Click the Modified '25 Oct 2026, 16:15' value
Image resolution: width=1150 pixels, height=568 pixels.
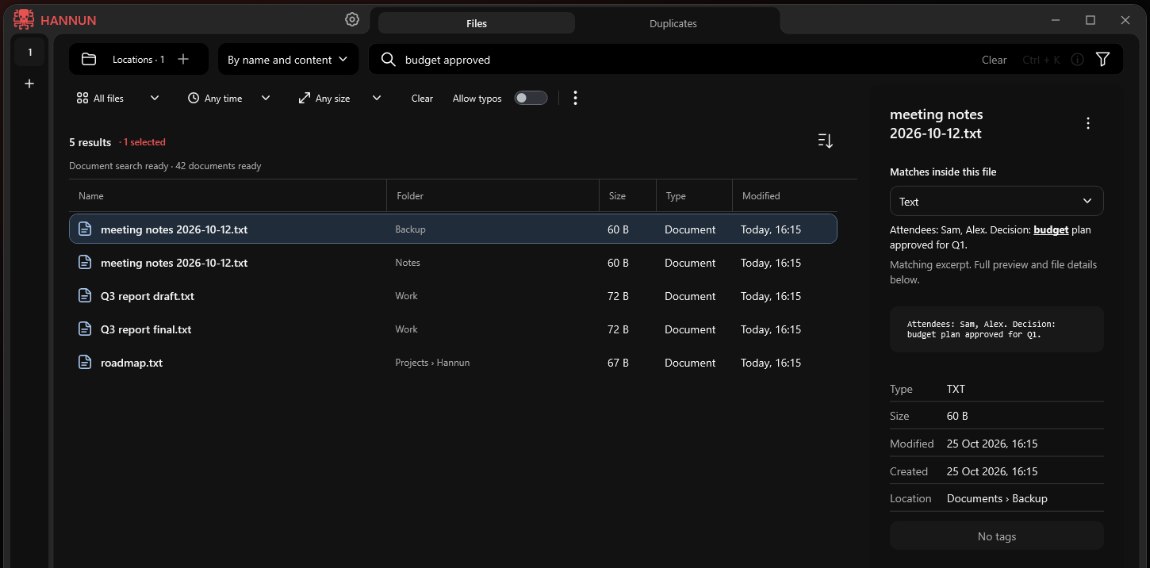[992, 444]
